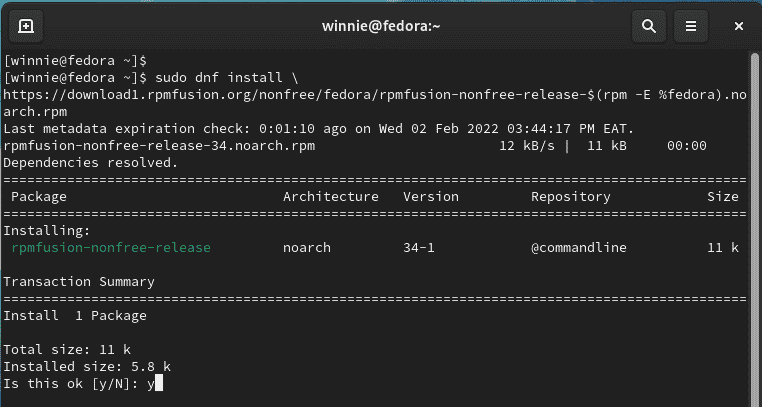Click the 'Install 1 Package' line

[75, 316]
